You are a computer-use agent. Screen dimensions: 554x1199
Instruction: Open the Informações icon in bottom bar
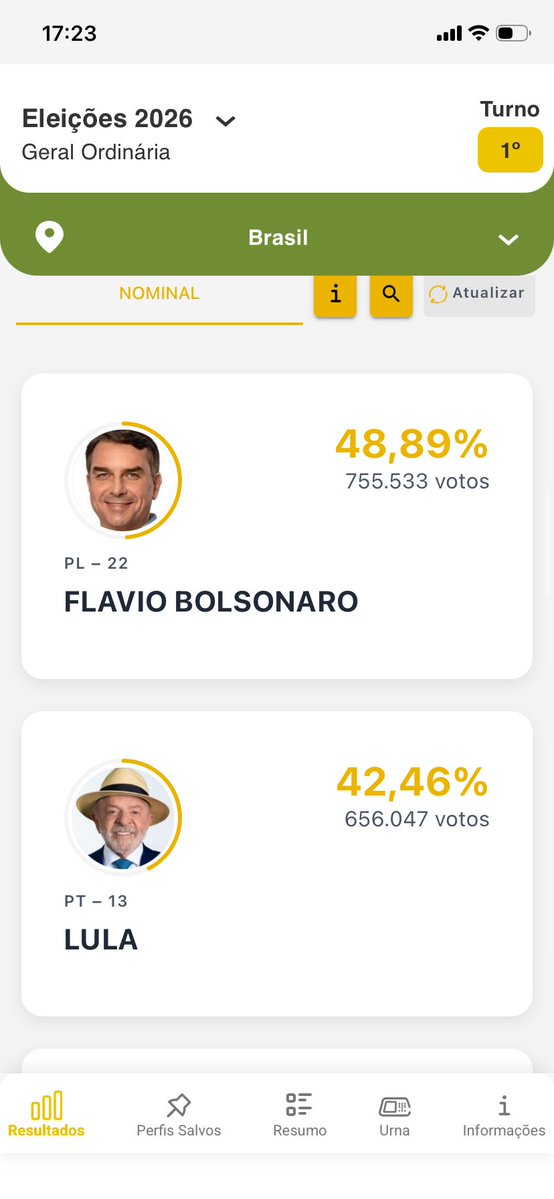503,1105
